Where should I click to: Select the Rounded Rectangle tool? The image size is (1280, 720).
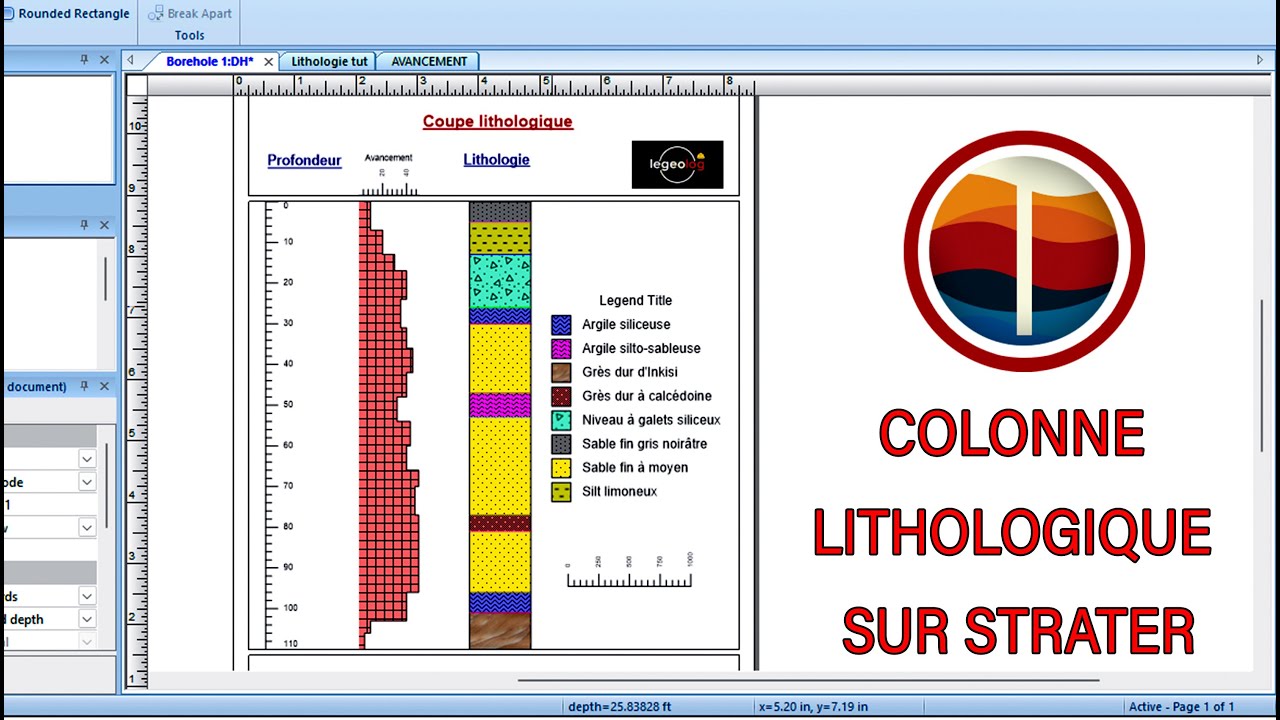pyautogui.click(x=66, y=14)
